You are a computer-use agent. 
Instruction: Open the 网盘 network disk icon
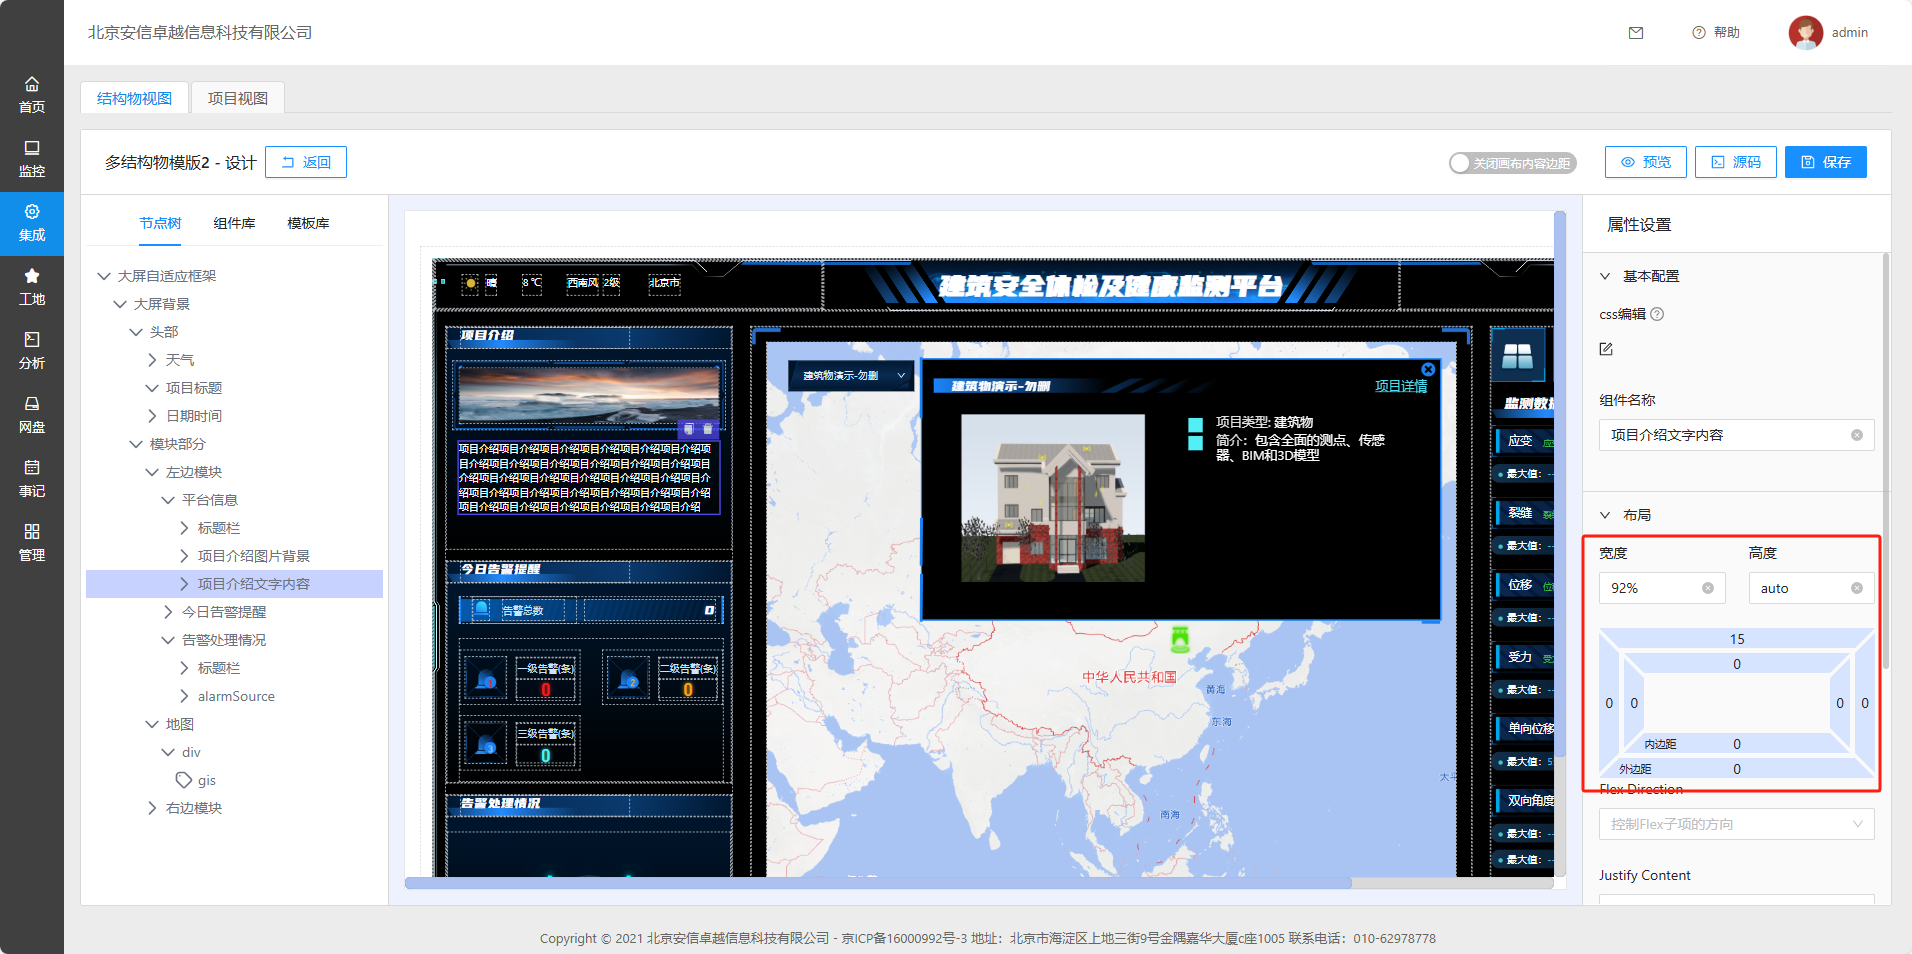[x=32, y=414]
